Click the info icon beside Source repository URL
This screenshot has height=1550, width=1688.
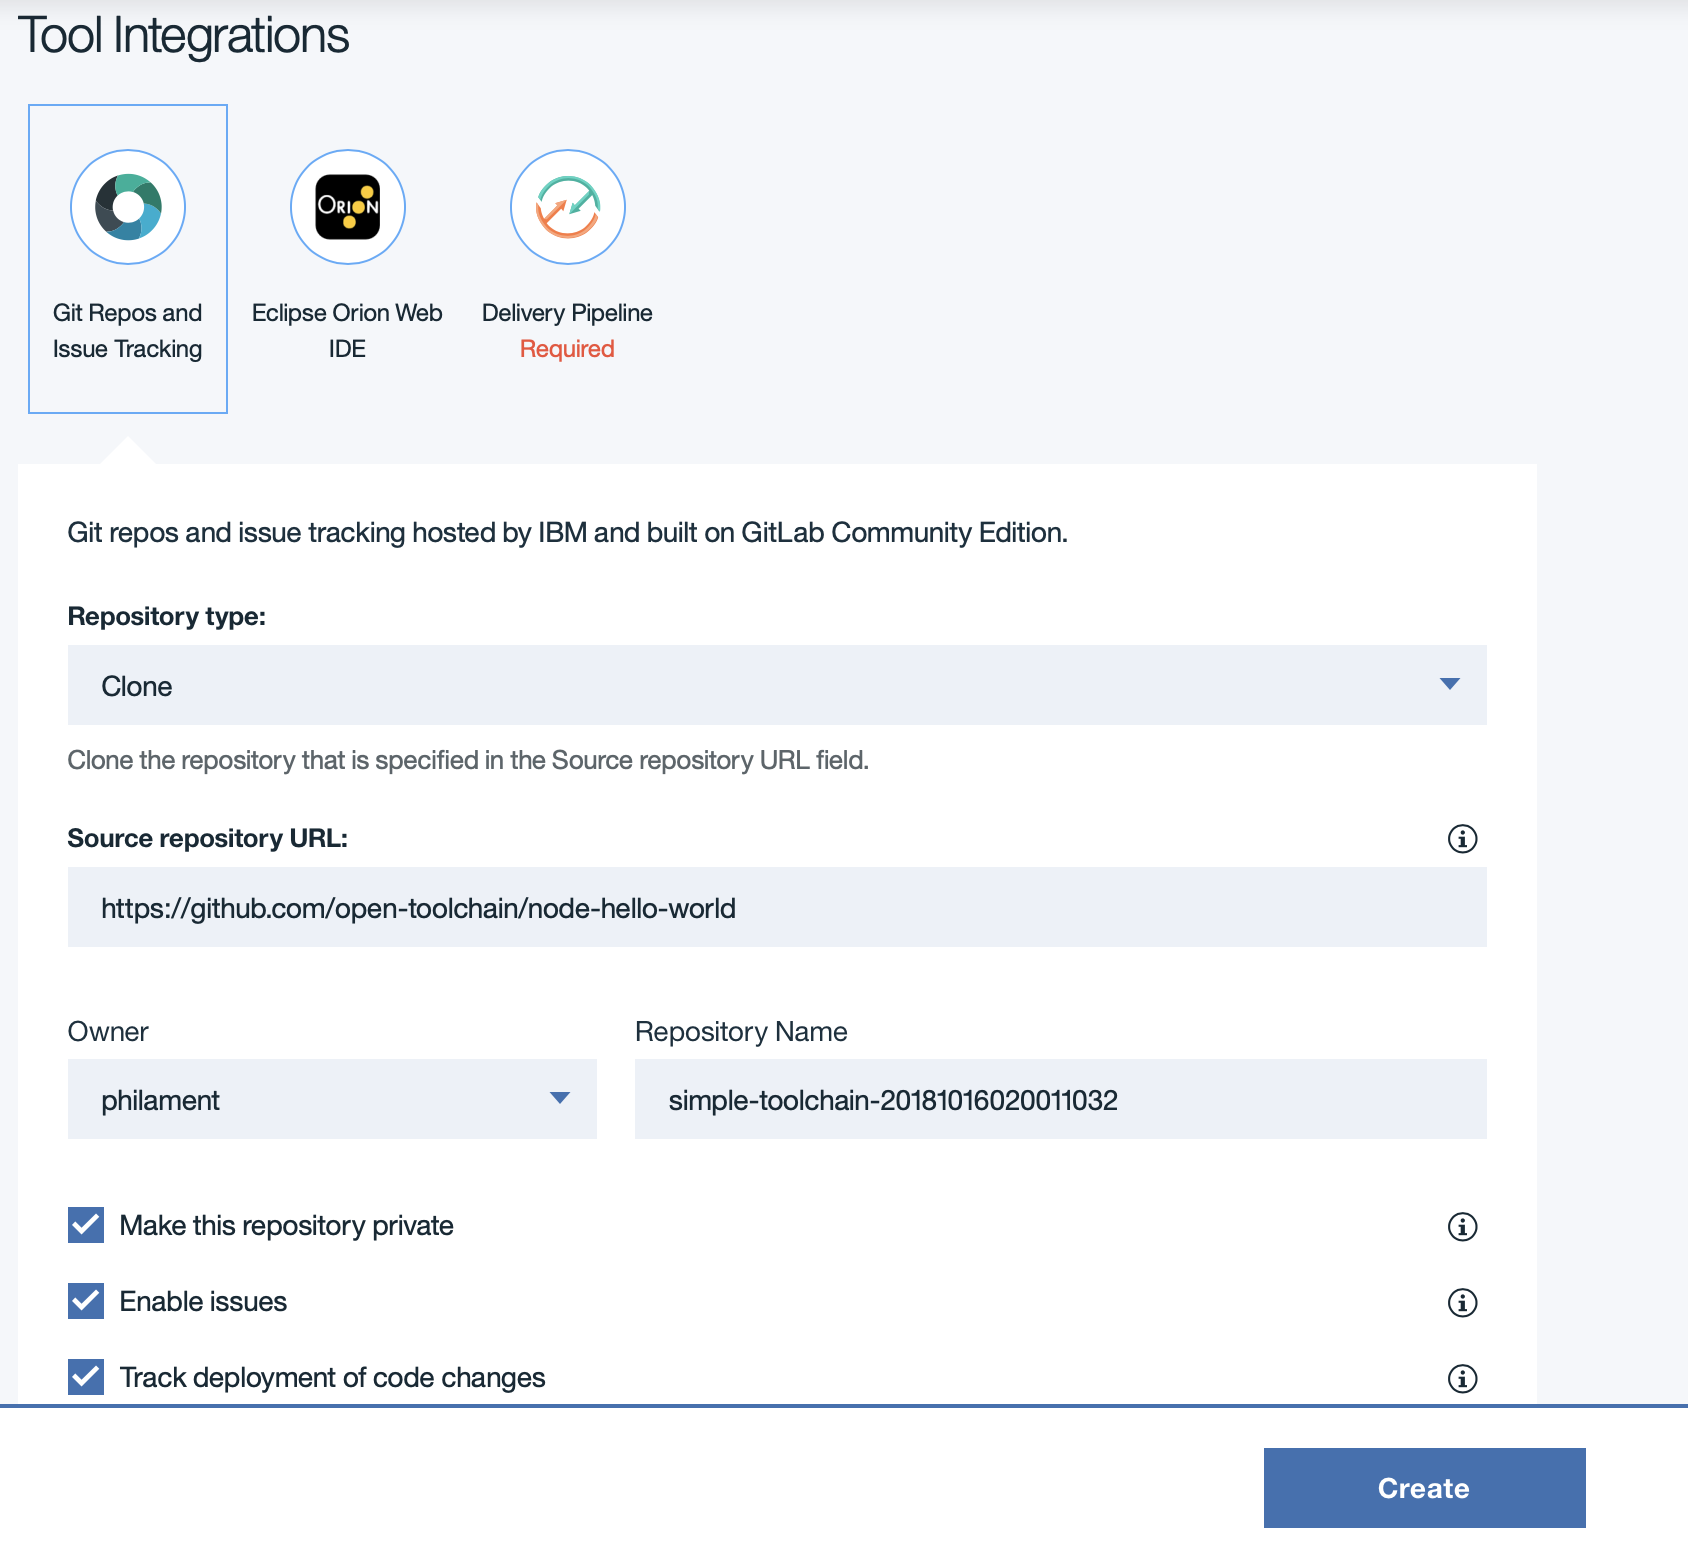coord(1462,839)
